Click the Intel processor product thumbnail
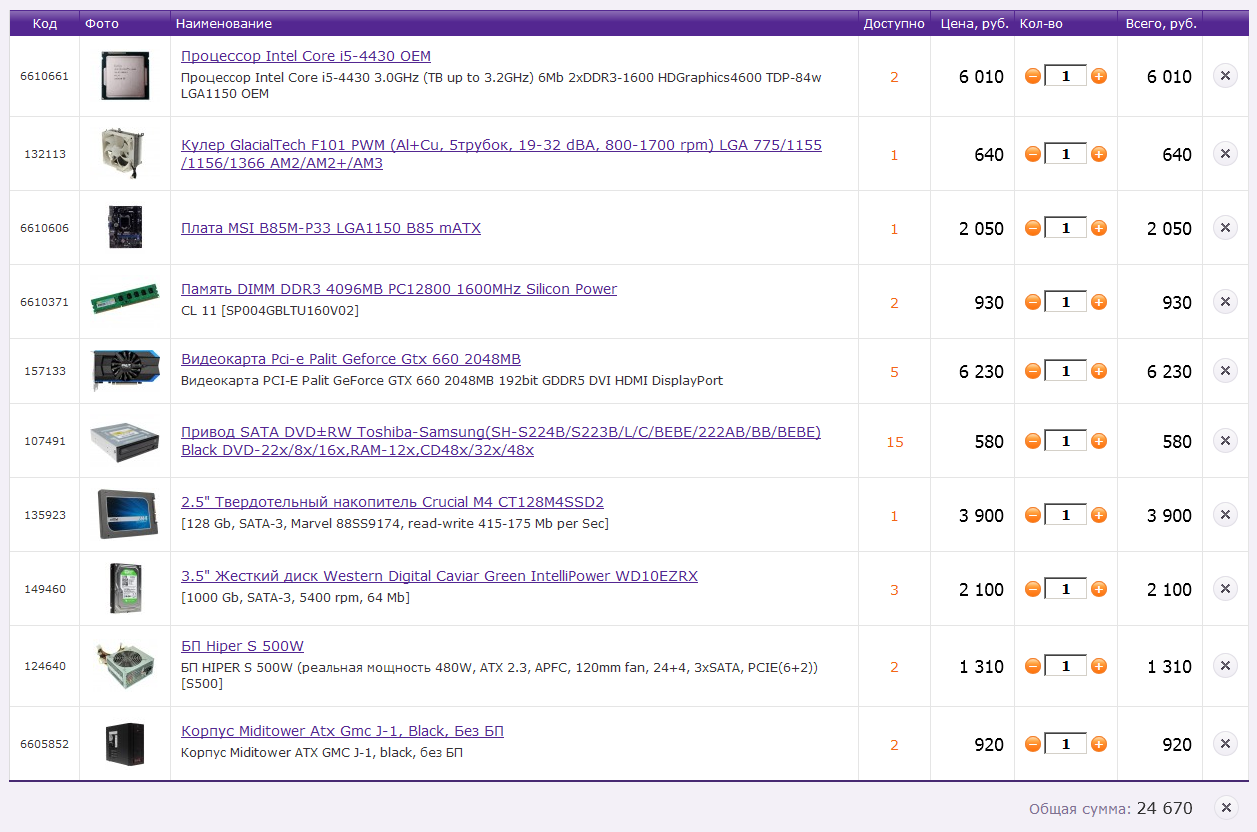Viewport: 1257px width, 832px height. pyautogui.click(x=125, y=76)
